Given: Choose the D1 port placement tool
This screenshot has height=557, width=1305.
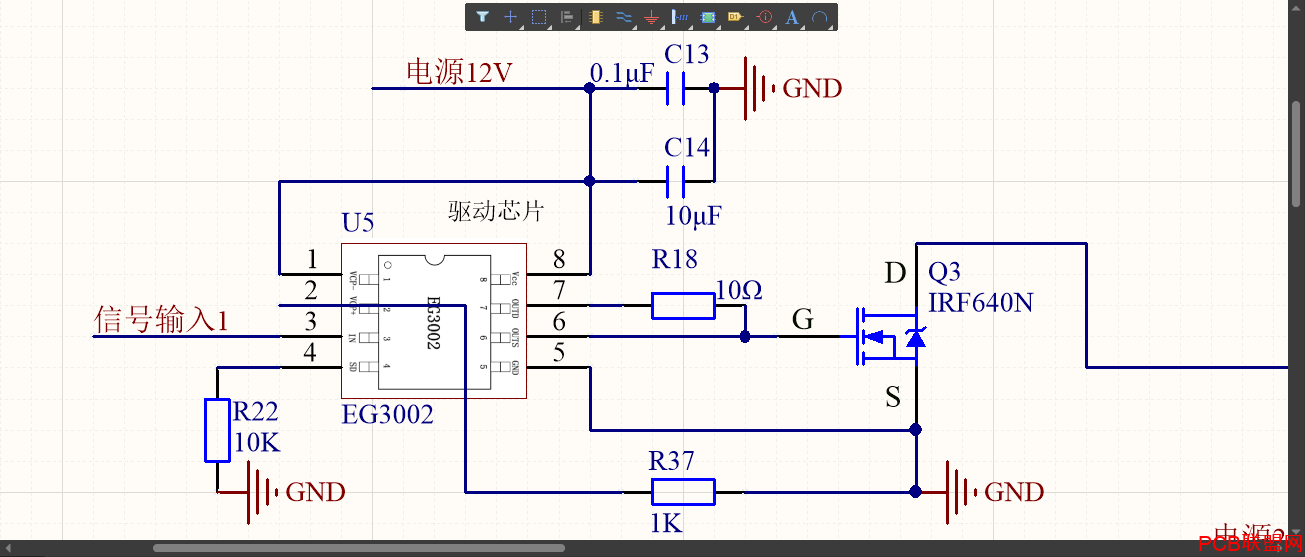Looking at the screenshot, I should [x=736, y=17].
